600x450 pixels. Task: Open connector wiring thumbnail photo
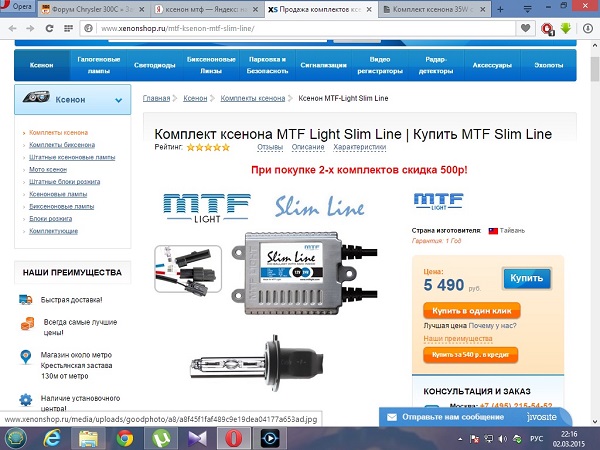[188, 269]
